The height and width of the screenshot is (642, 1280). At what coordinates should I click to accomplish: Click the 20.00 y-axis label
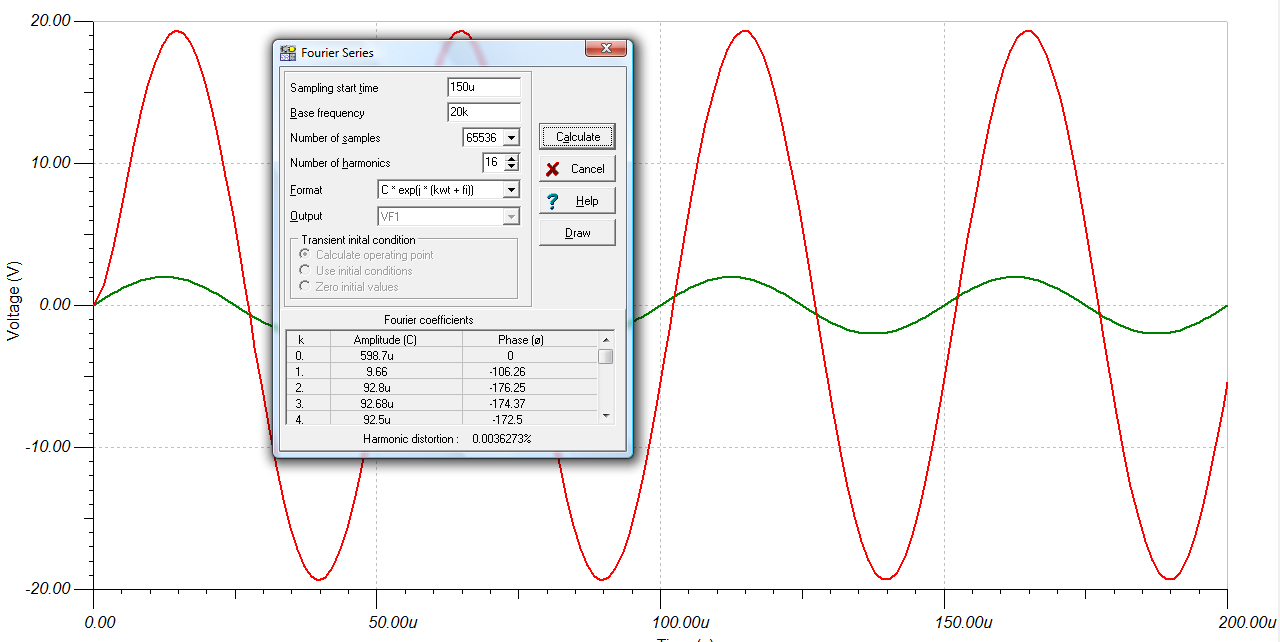tap(49, 21)
